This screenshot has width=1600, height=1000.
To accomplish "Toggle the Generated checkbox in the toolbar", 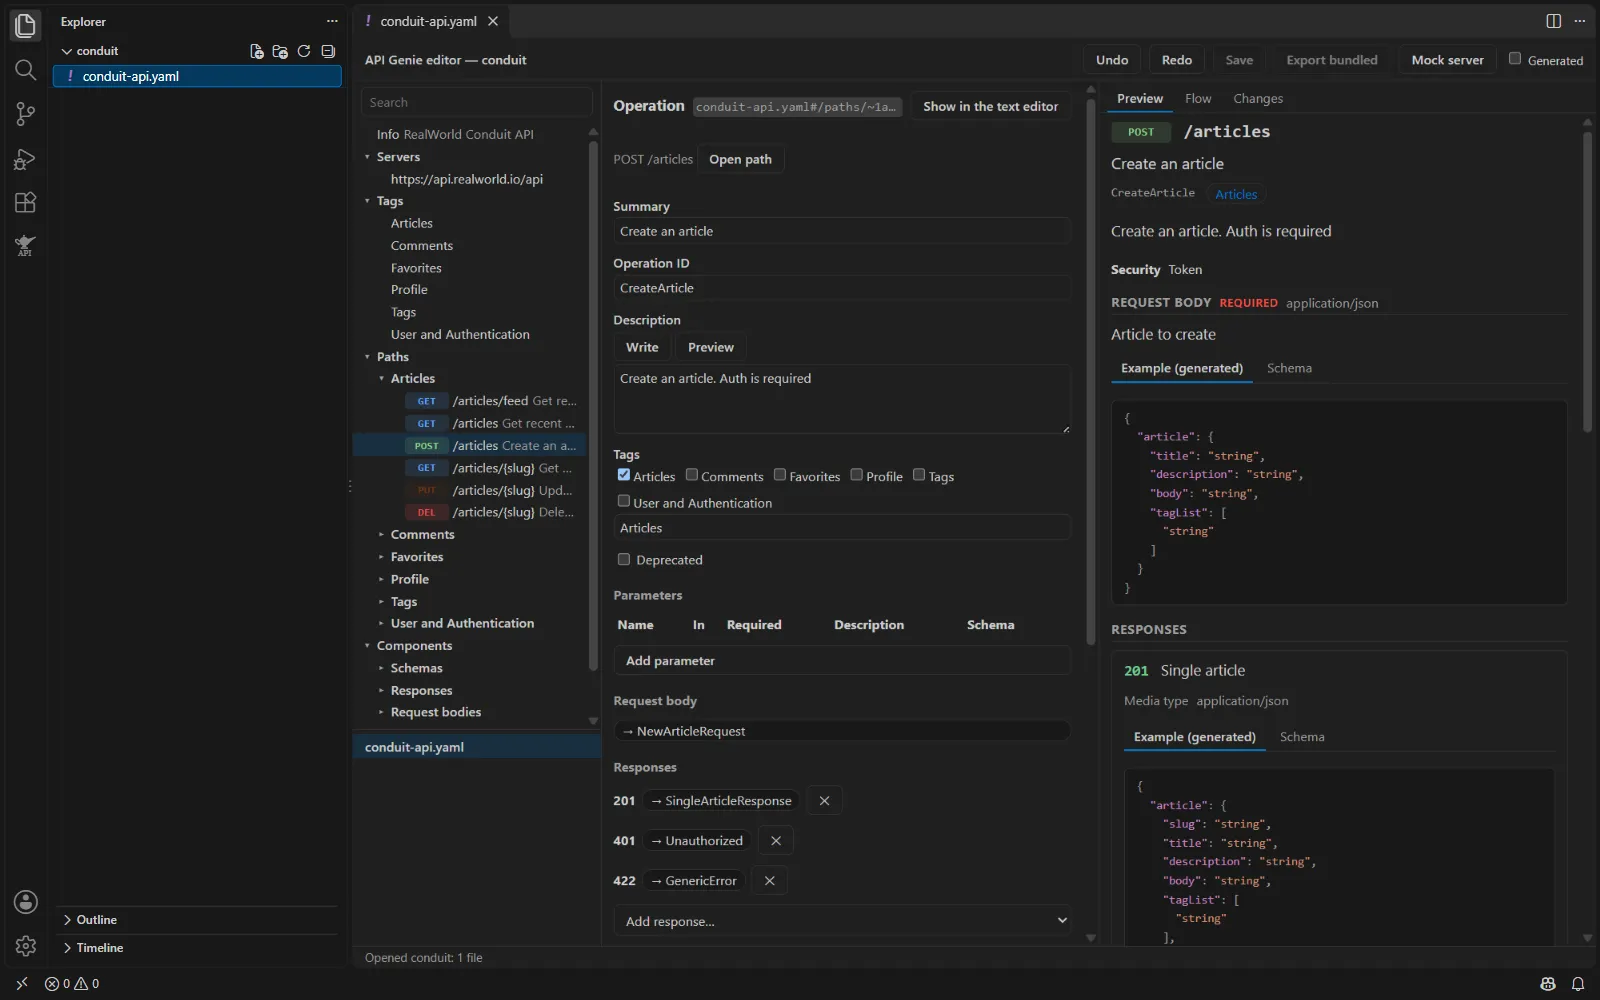I will (x=1515, y=59).
